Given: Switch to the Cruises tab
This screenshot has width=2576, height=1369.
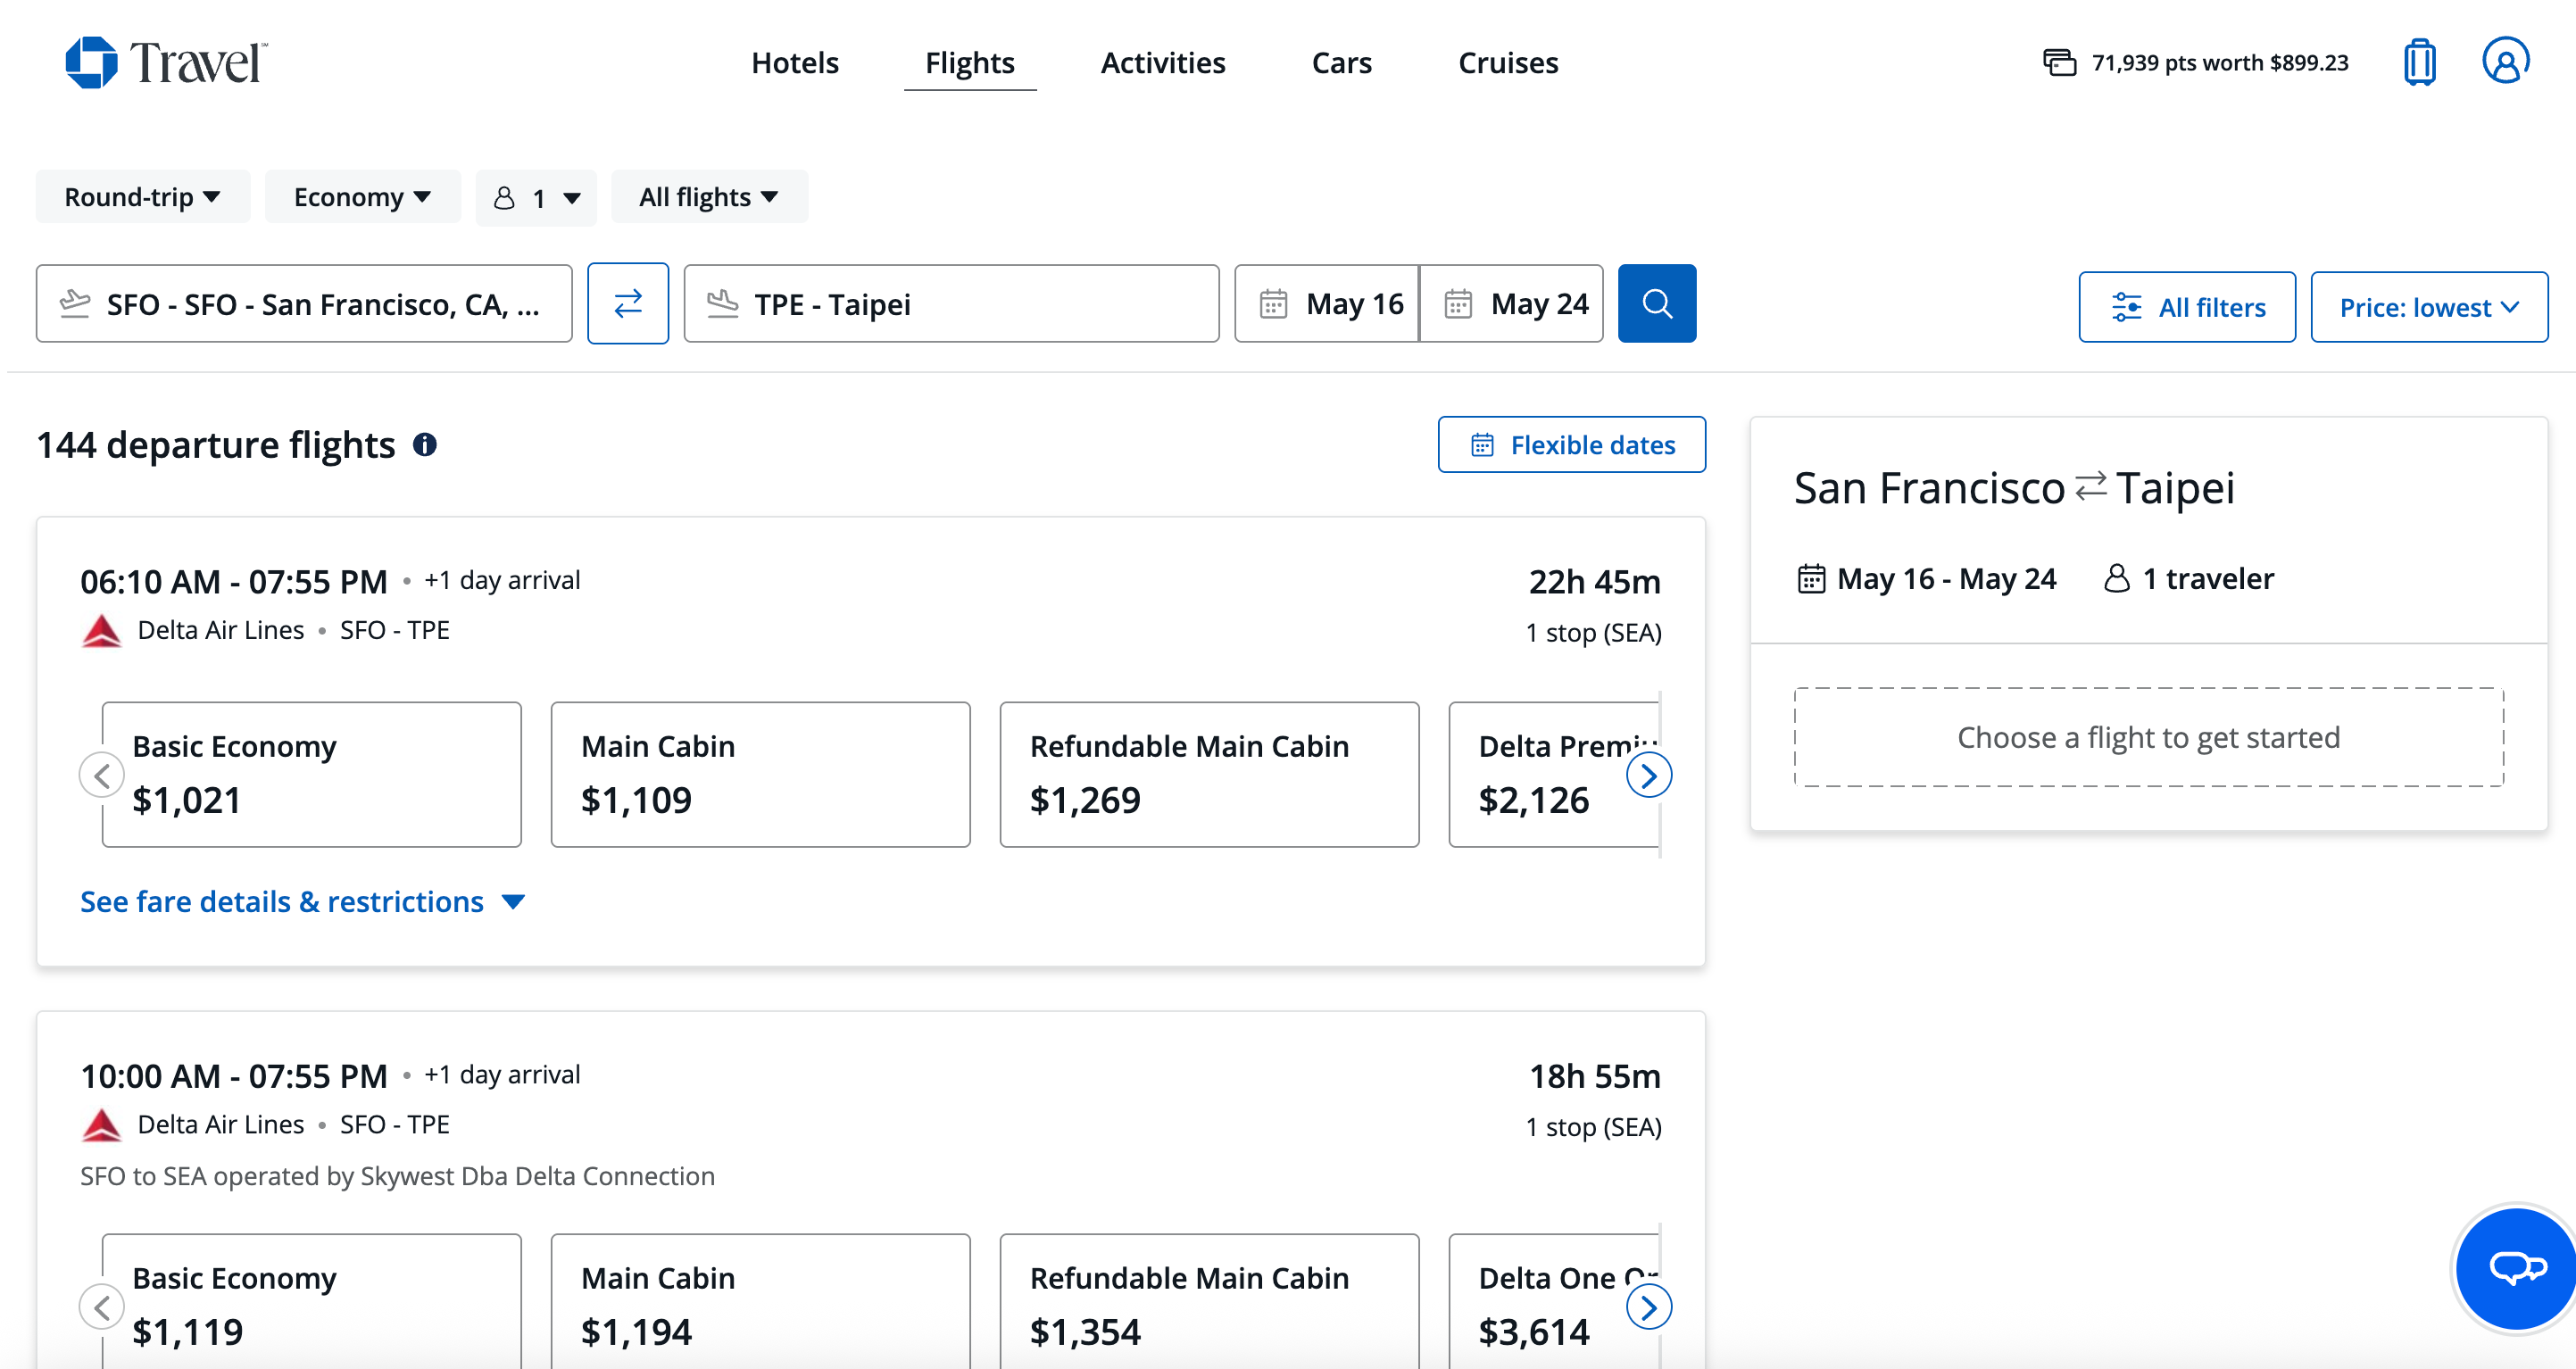Looking at the screenshot, I should (x=1508, y=62).
